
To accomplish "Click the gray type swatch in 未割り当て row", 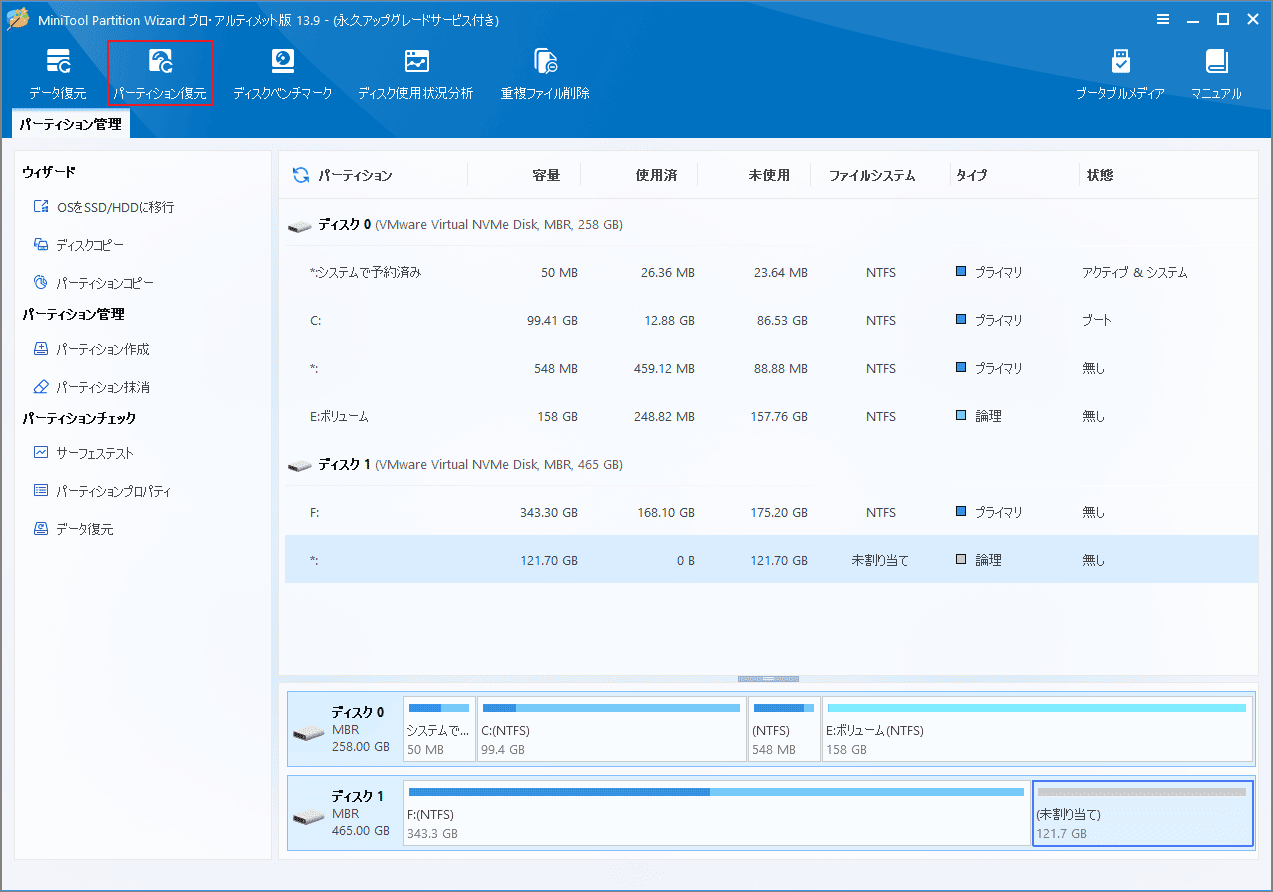I will (961, 560).
